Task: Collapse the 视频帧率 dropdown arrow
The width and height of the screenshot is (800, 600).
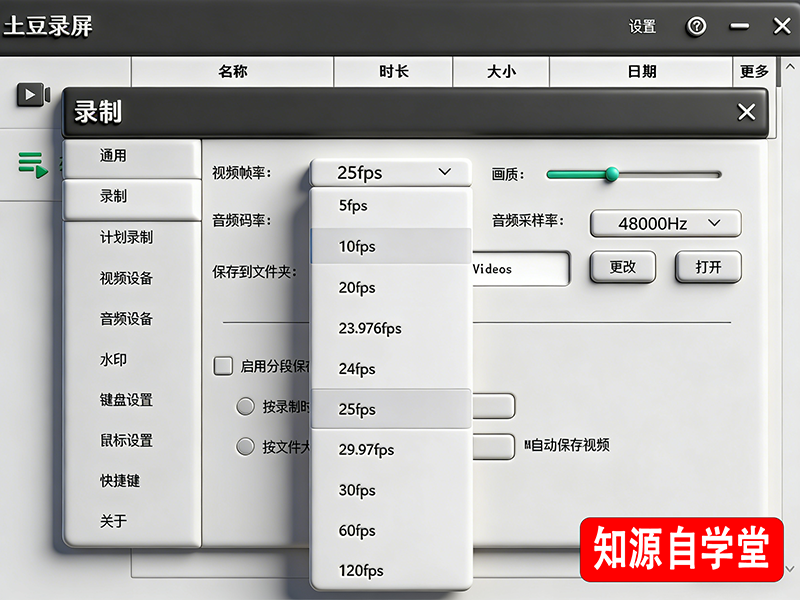Action: click(x=446, y=171)
